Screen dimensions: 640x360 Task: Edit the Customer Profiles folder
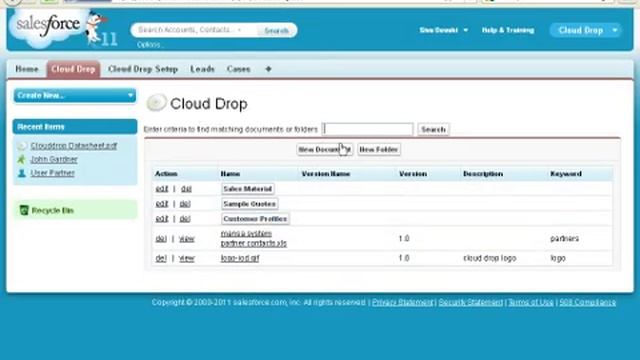coord(162,219)
